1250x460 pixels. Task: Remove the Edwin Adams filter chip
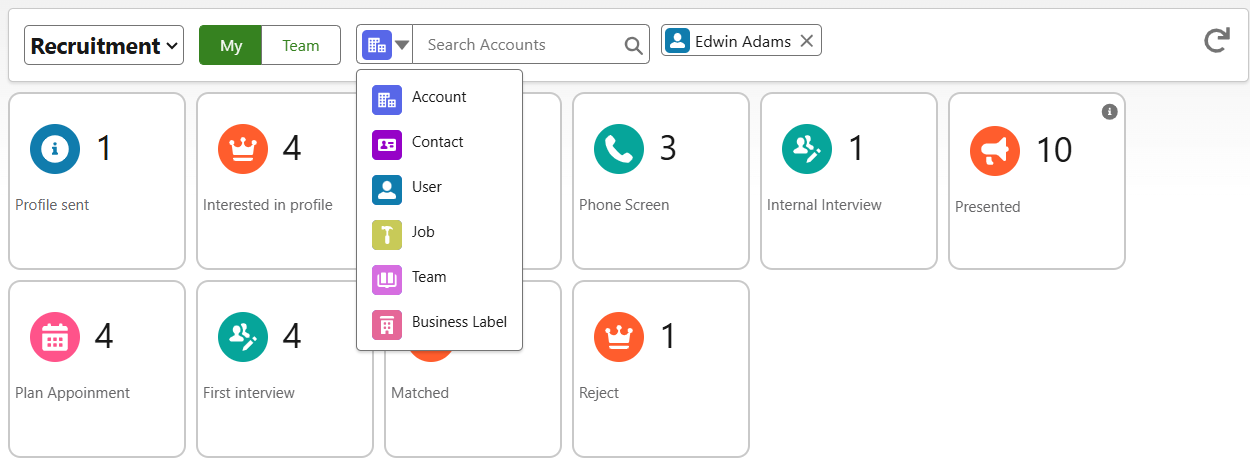click(807, 41)
